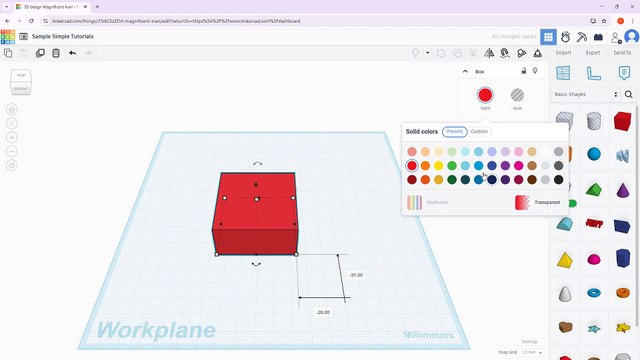Pick the green Roof shape
The image size is (640, 360).
click(593, 189)
